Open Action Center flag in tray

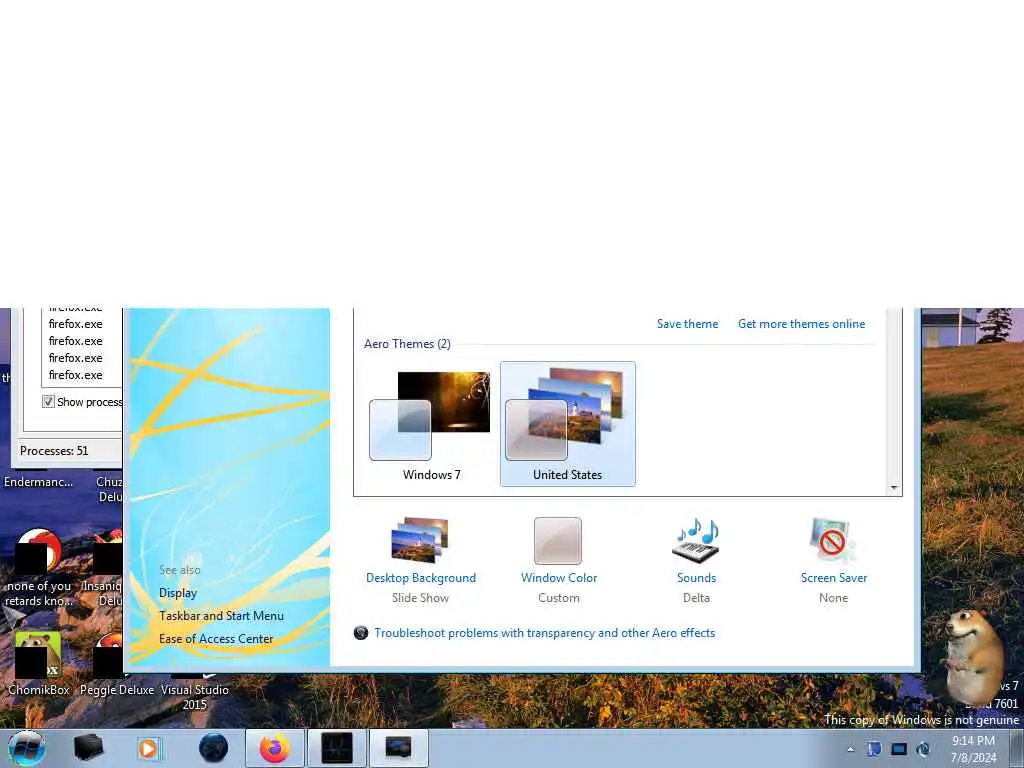pos(874,749)
